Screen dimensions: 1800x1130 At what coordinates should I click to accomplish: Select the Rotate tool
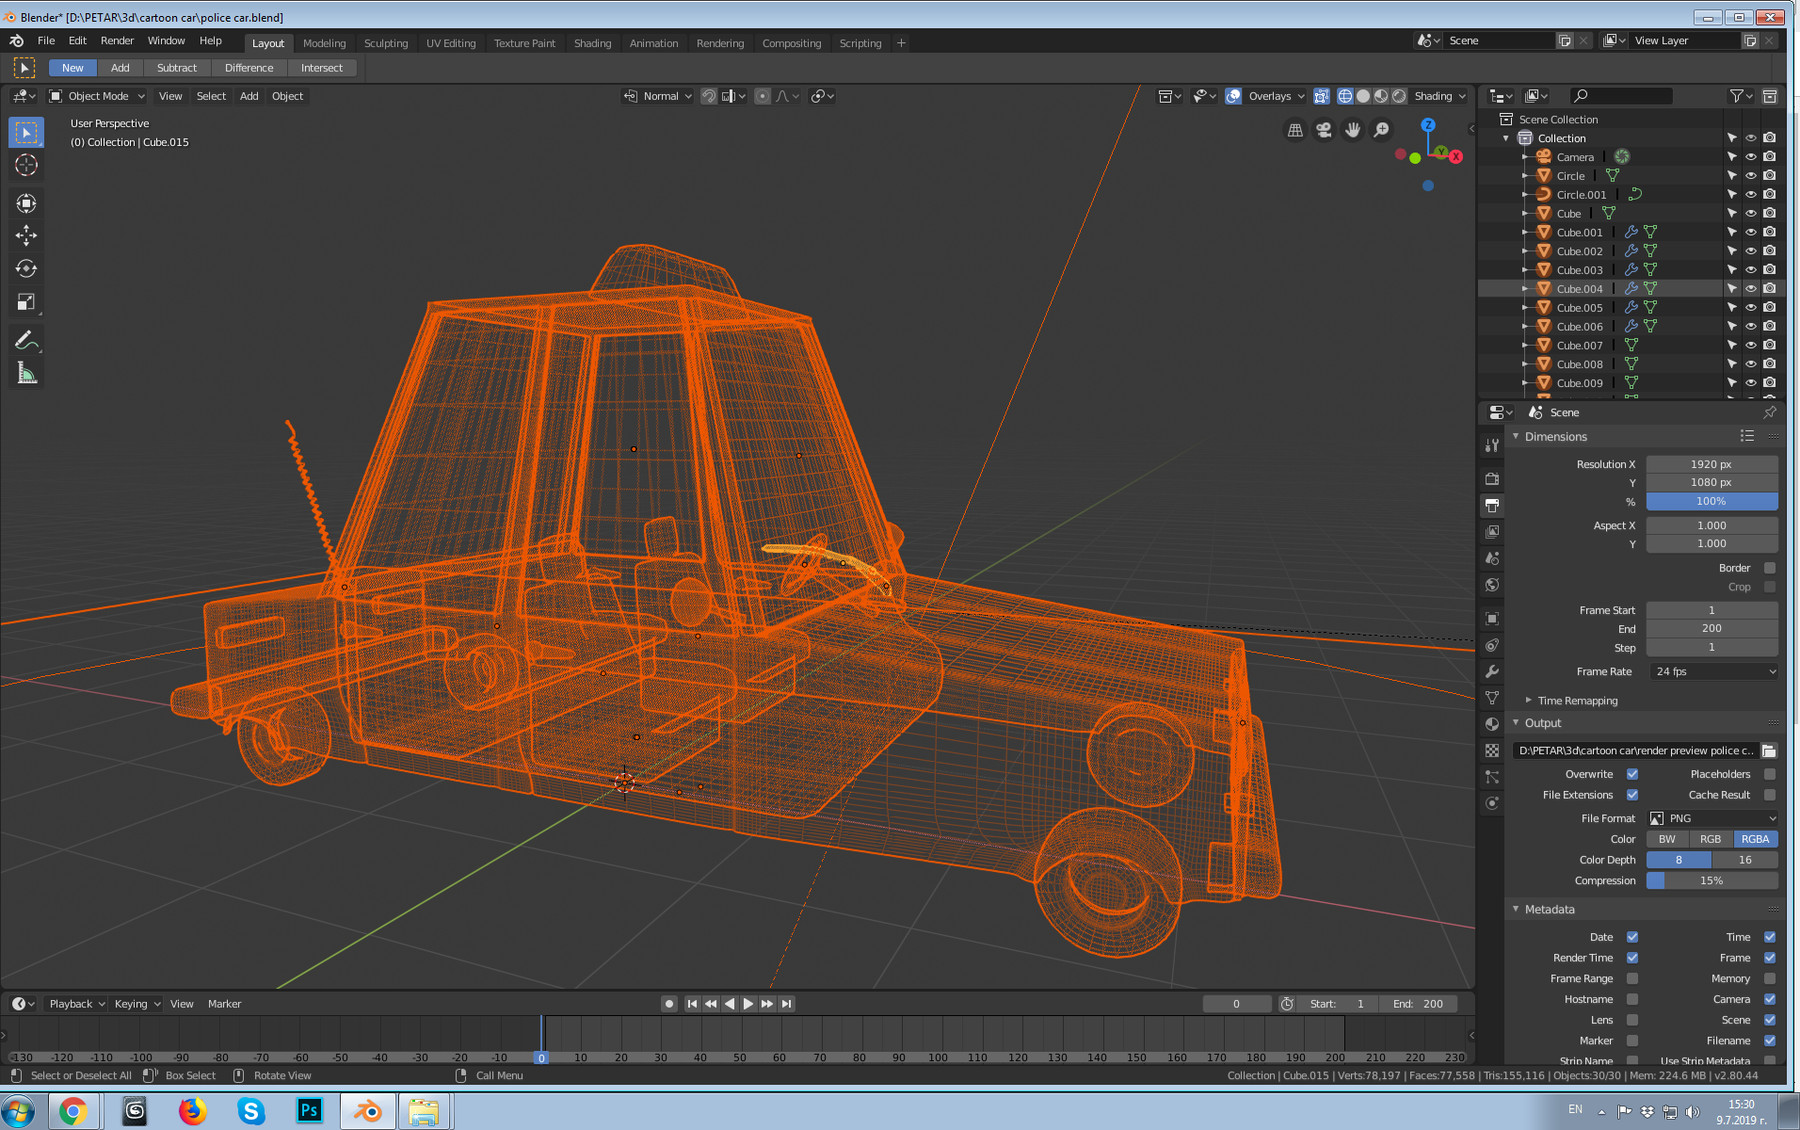[26, 268]
